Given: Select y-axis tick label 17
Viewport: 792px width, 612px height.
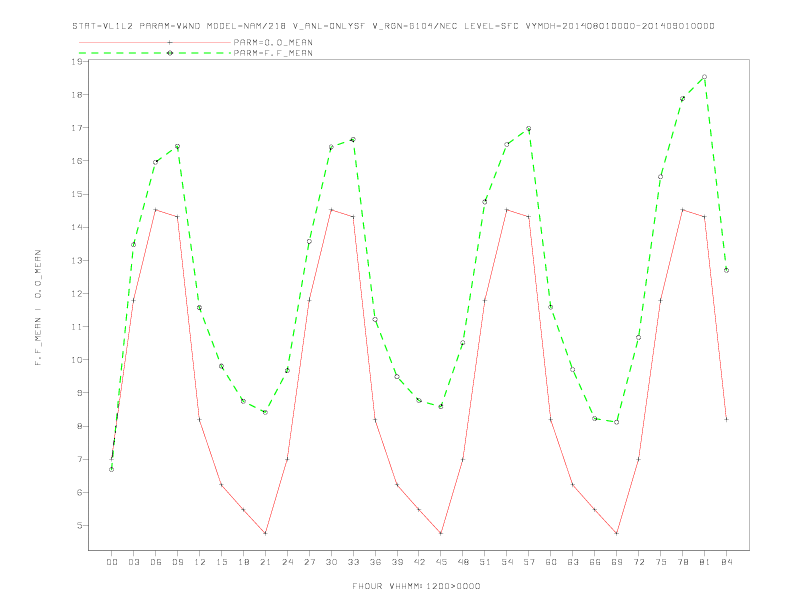Looking at the screenshot, I should [77, 128].
